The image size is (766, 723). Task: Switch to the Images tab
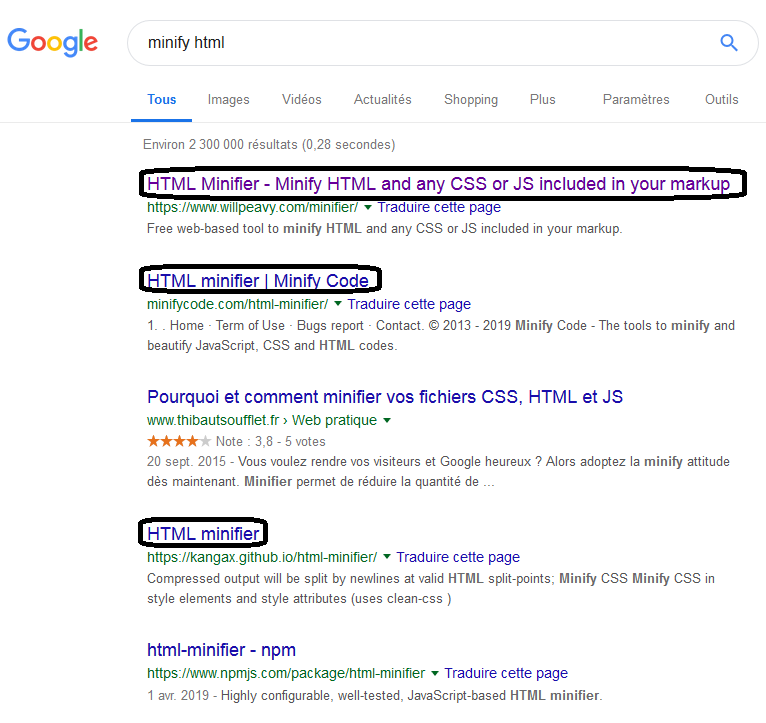tap(228, 100)
